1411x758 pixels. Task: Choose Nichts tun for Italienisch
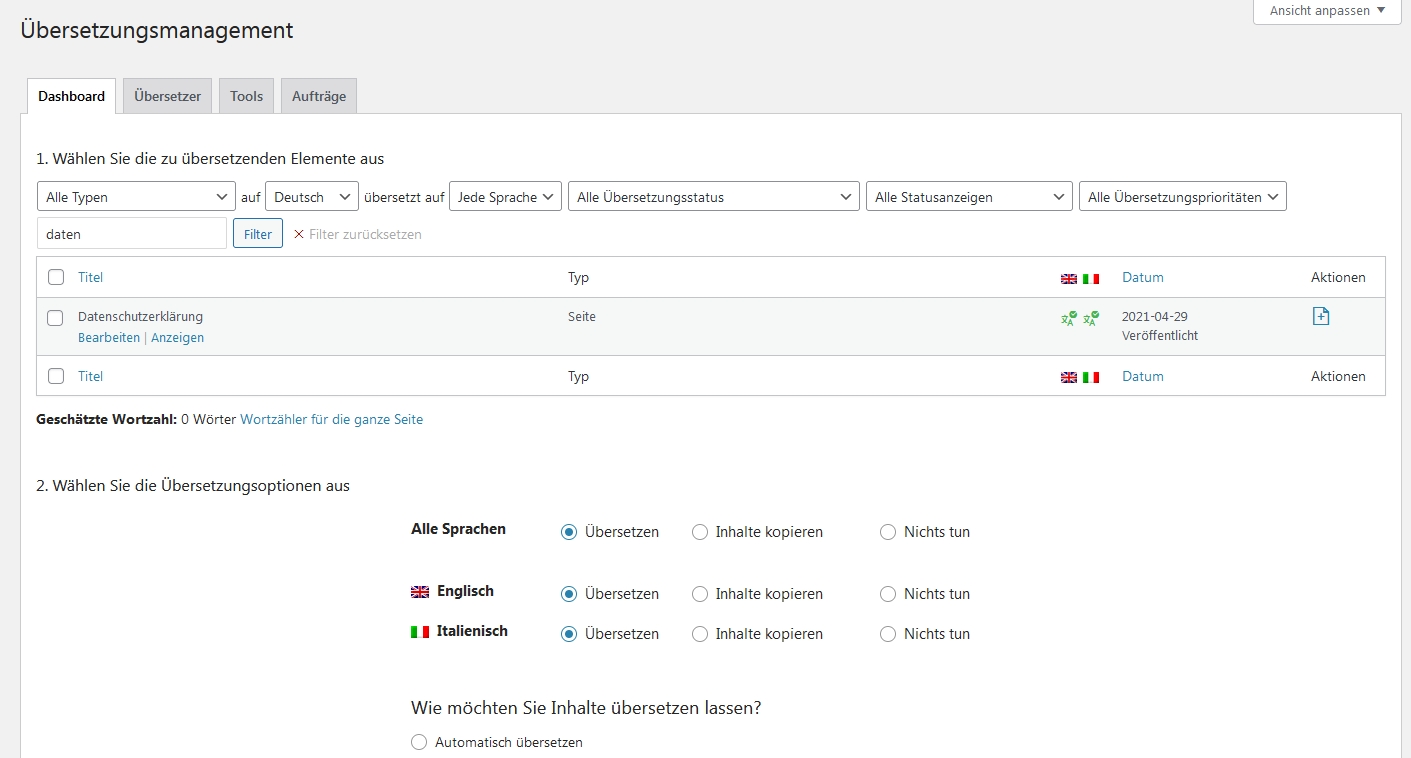(888, 634)
